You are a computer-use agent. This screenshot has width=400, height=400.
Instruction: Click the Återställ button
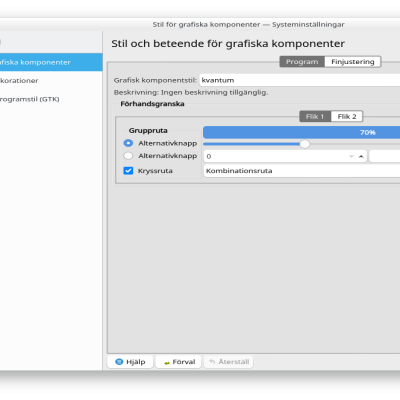[229, 362]
